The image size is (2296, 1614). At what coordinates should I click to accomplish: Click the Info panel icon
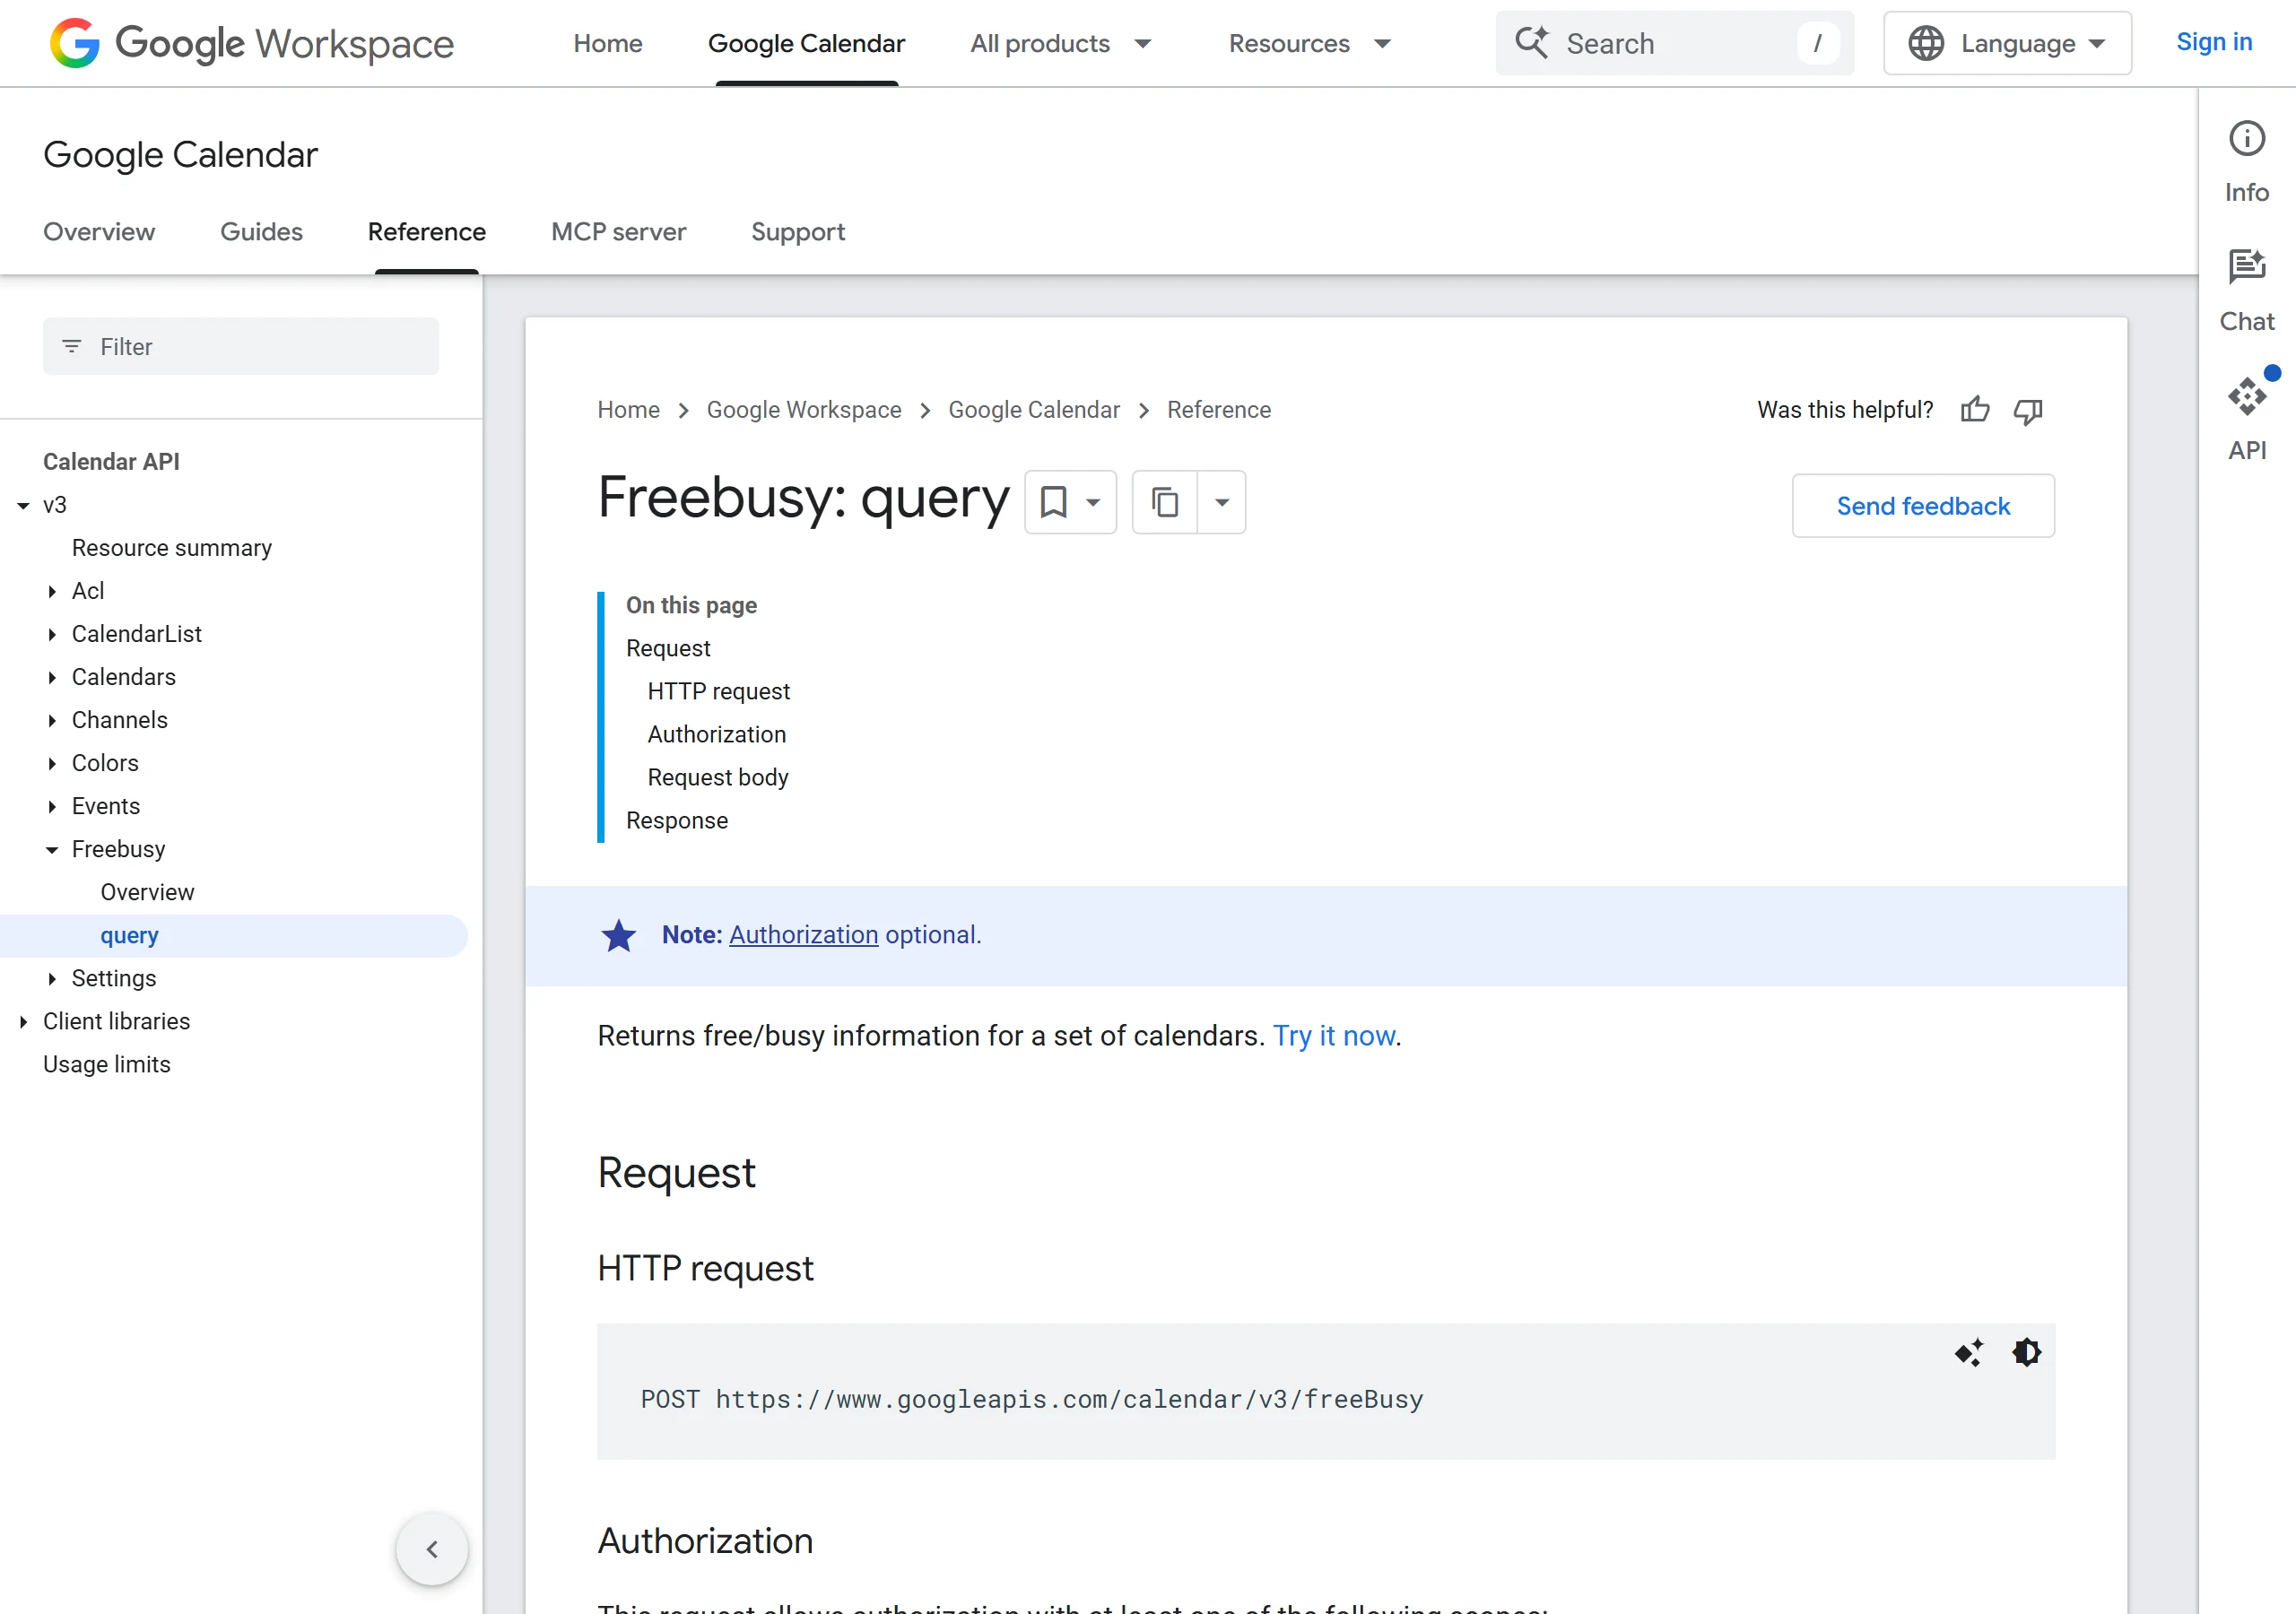pos(2246,139)
